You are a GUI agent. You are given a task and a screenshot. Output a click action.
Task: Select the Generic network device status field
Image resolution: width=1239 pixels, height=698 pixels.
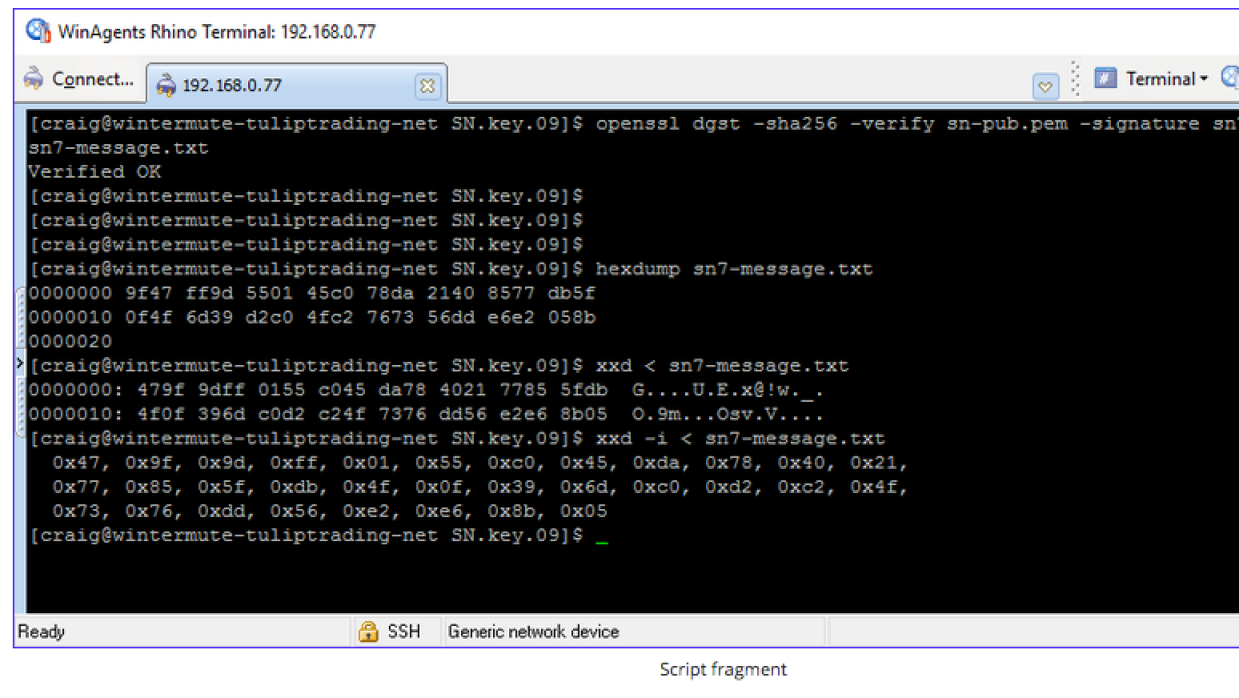[x=533, y=631]
